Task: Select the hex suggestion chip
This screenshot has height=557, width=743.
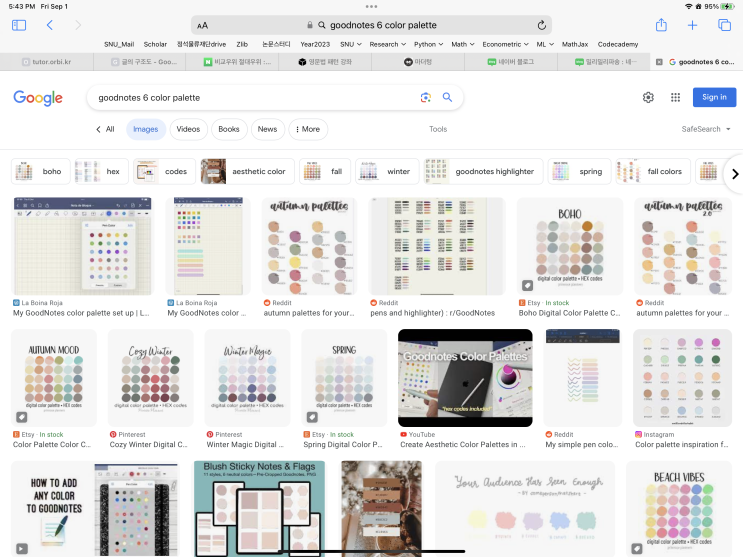Action: [x=101, y=171]
